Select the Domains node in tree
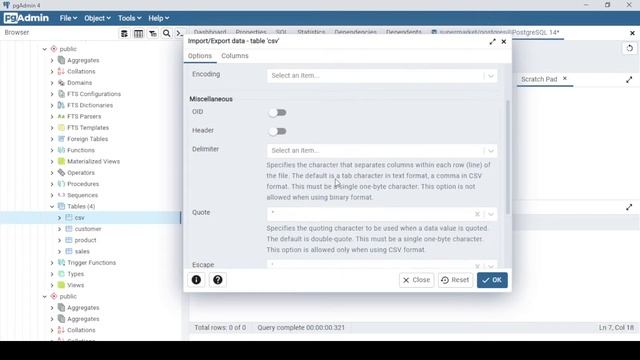Screen dimensions: 640x360 click(x=79, y=82)
